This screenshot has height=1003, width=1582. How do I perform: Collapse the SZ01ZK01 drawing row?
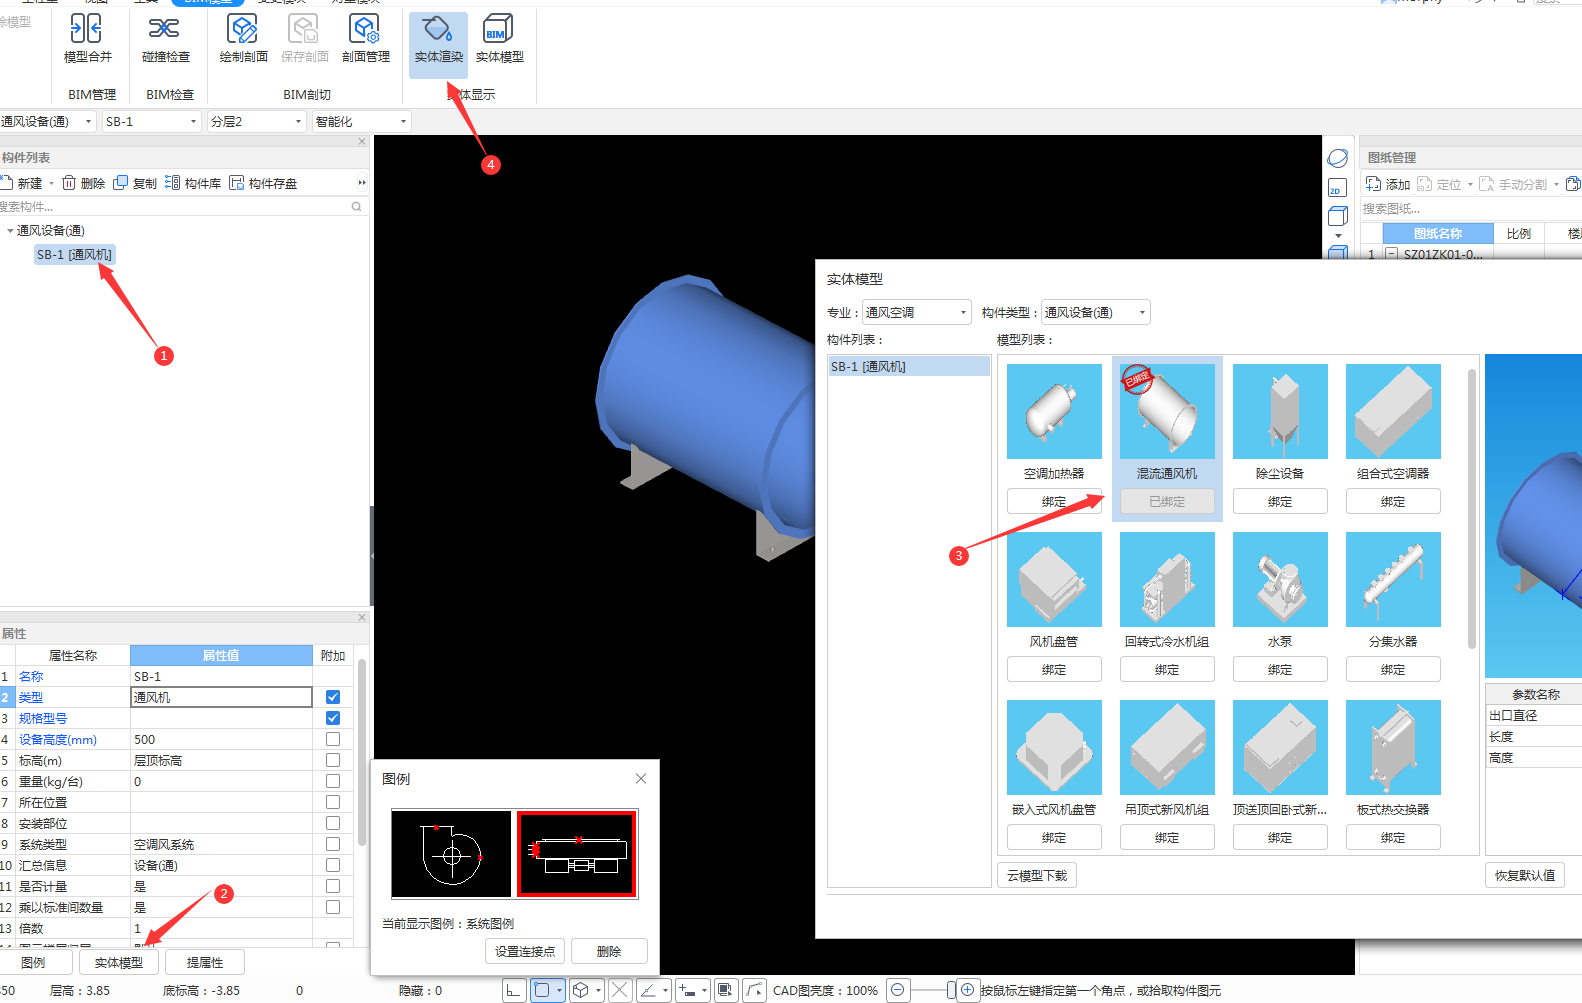1391,254
